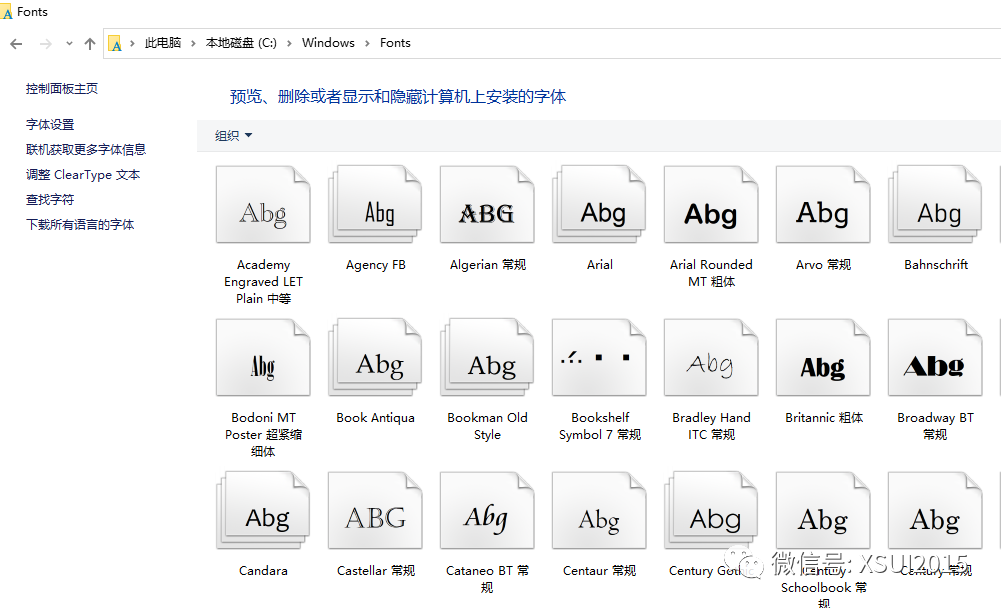
Task: Open 调整 ClearType 文本 link
Action: 83,174
